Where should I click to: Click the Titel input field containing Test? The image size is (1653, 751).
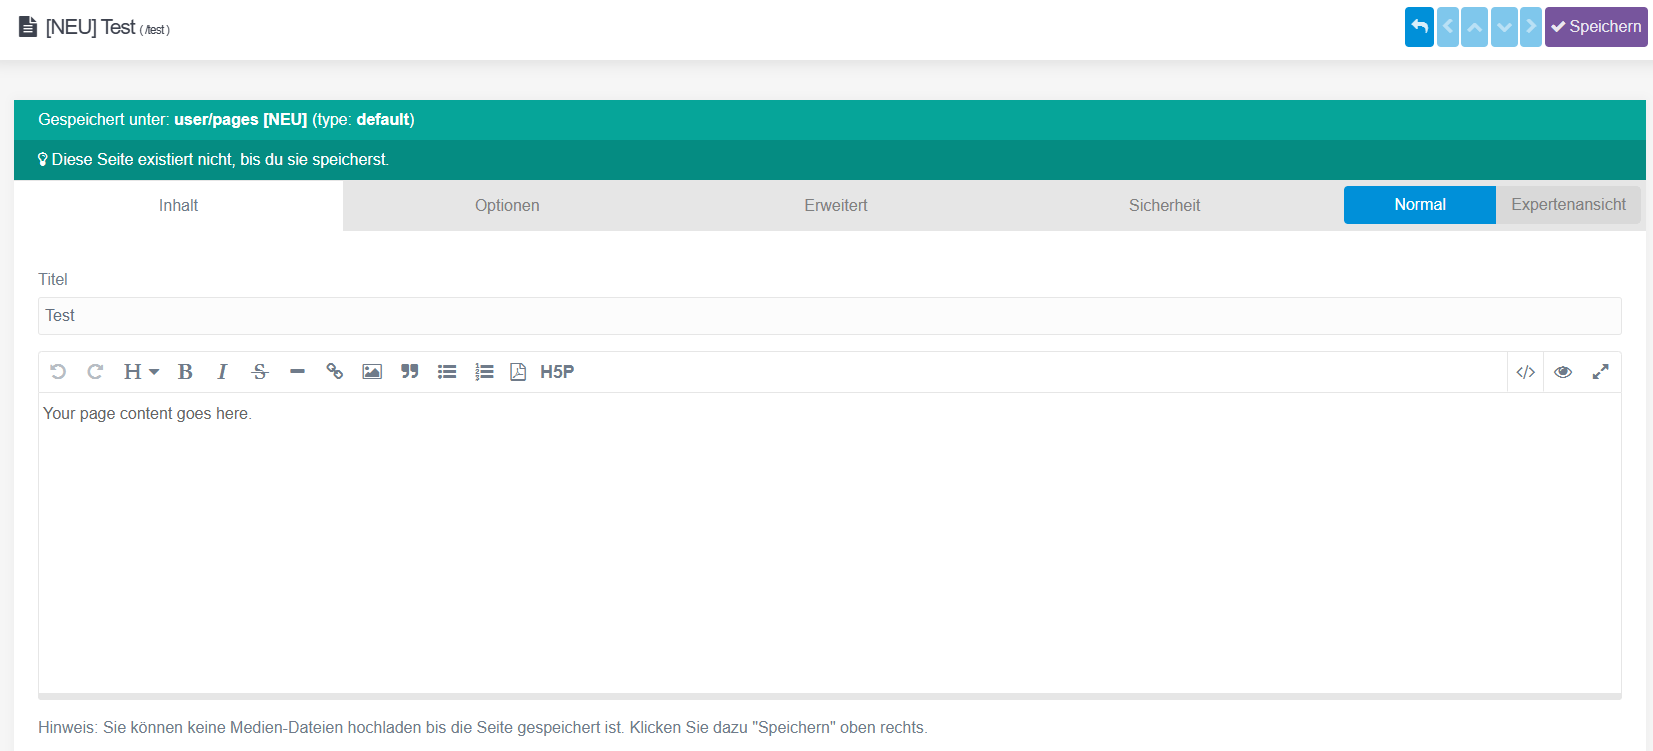coord(830,316)
